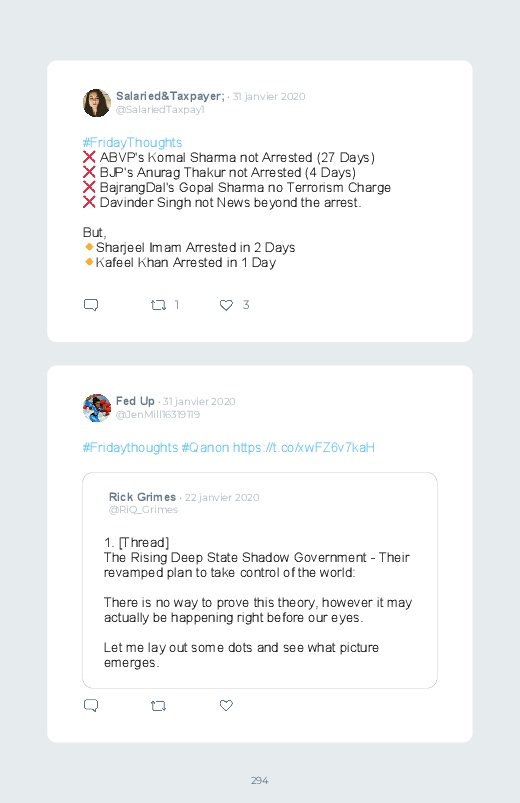Click the @RiQ_Grimes handle
This screenshot has width=520, height=803.
click(x=143, y=510)
